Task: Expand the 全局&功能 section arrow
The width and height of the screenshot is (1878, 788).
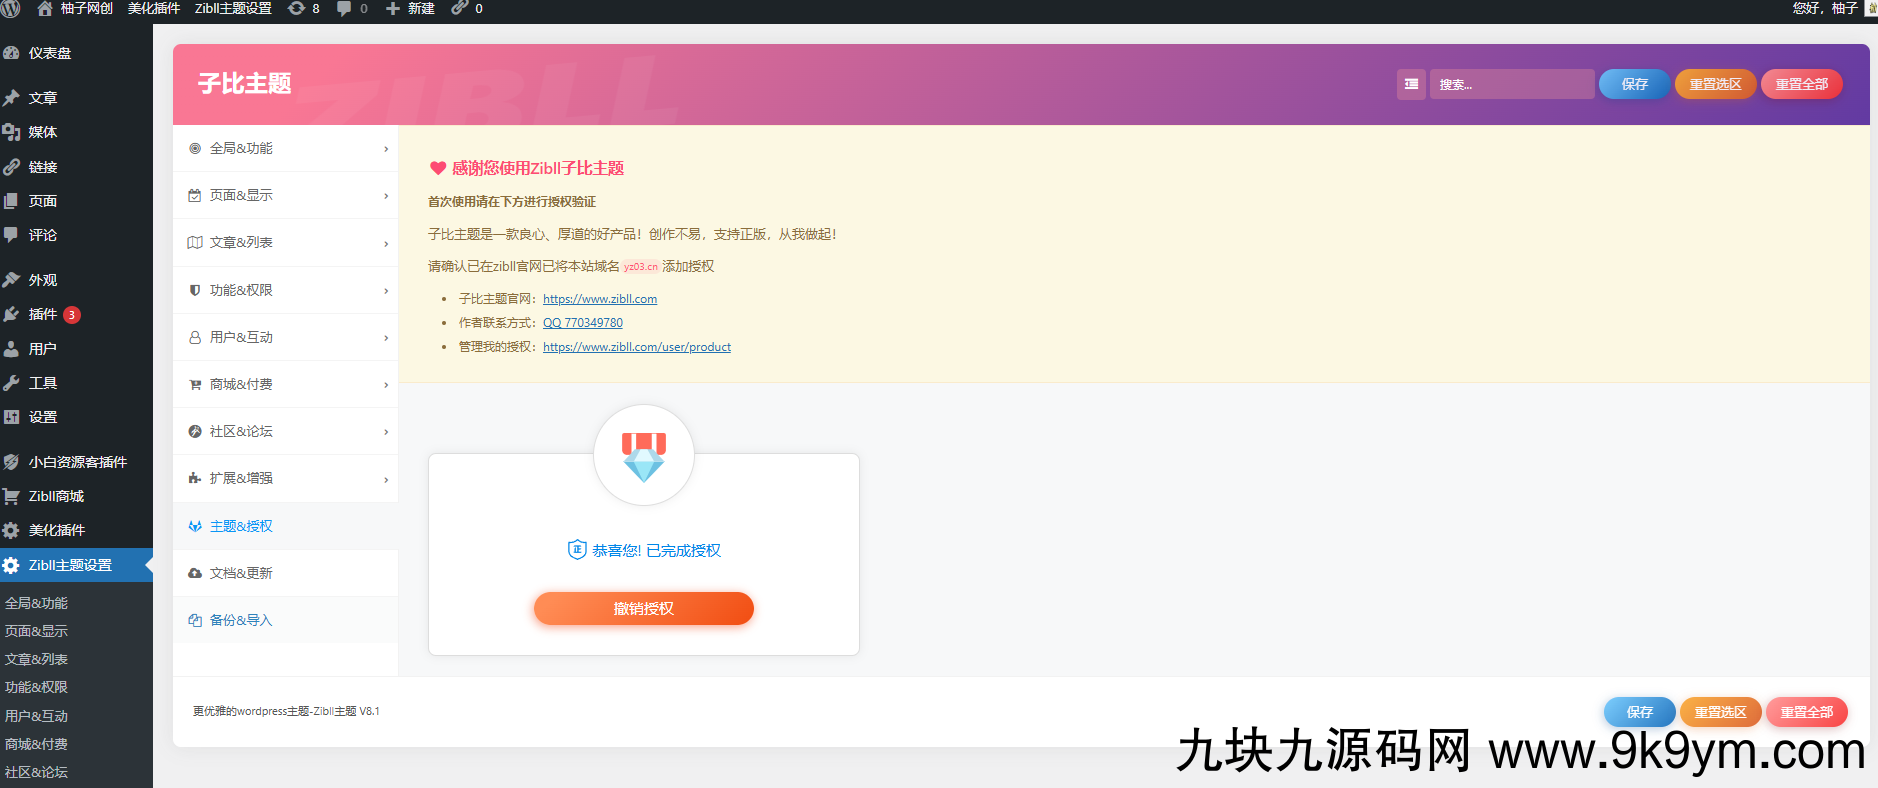Action: click(386, 149)
